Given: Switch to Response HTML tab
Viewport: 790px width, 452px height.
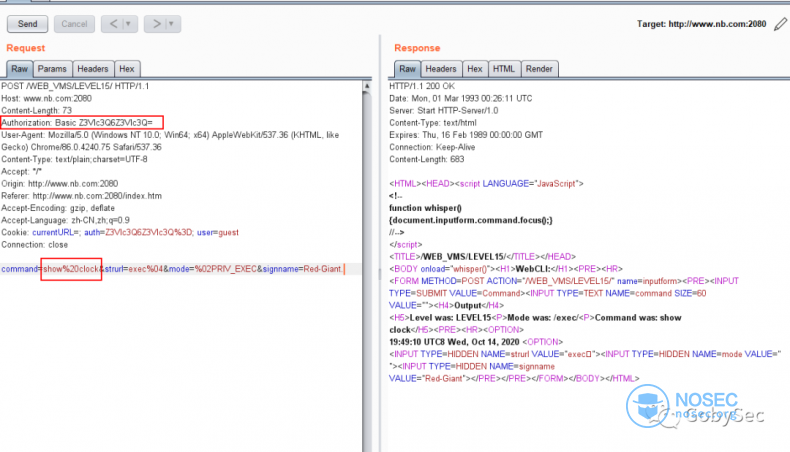Looking at the screenshot, I should (x=504, y=69).
